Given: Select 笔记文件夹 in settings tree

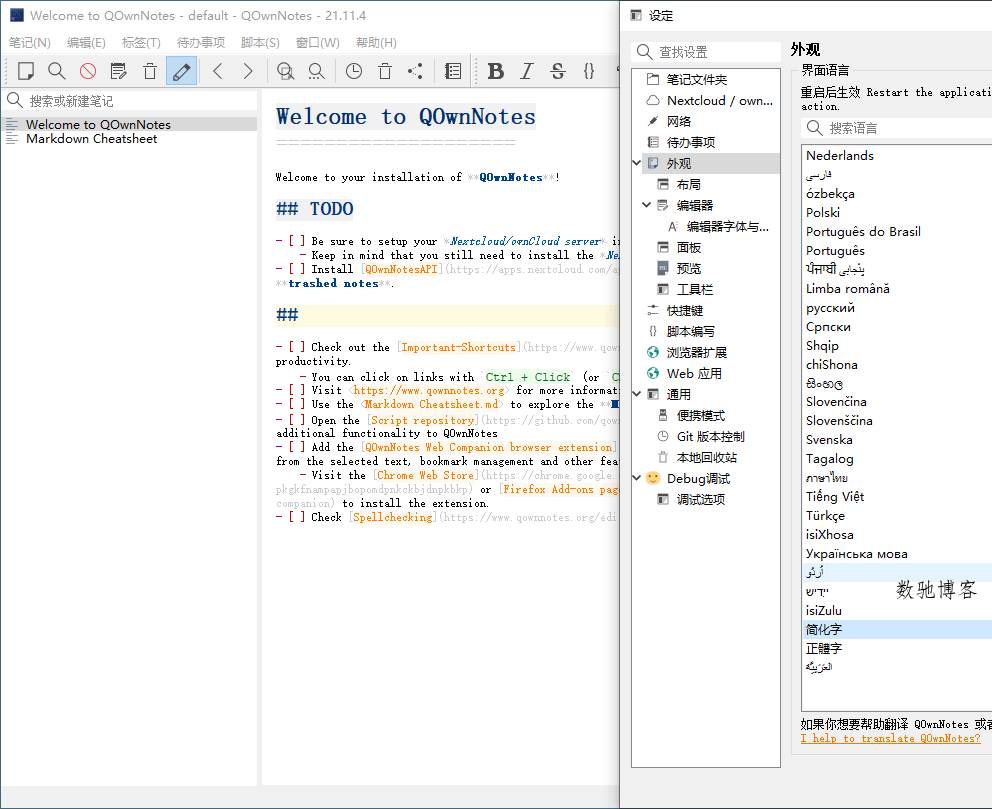Looking at the screenshot, I should (697, 80).
